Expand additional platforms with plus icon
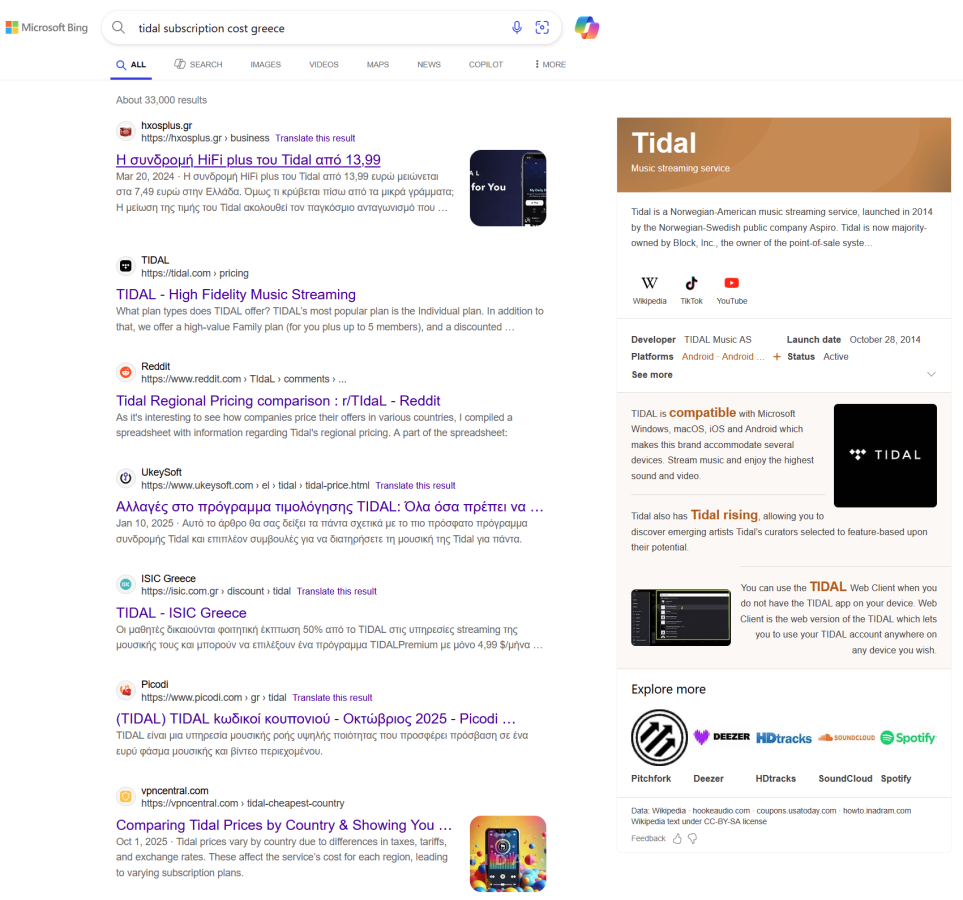The width and height of the screenshot is (963, 900). click(x=777, y=357)
